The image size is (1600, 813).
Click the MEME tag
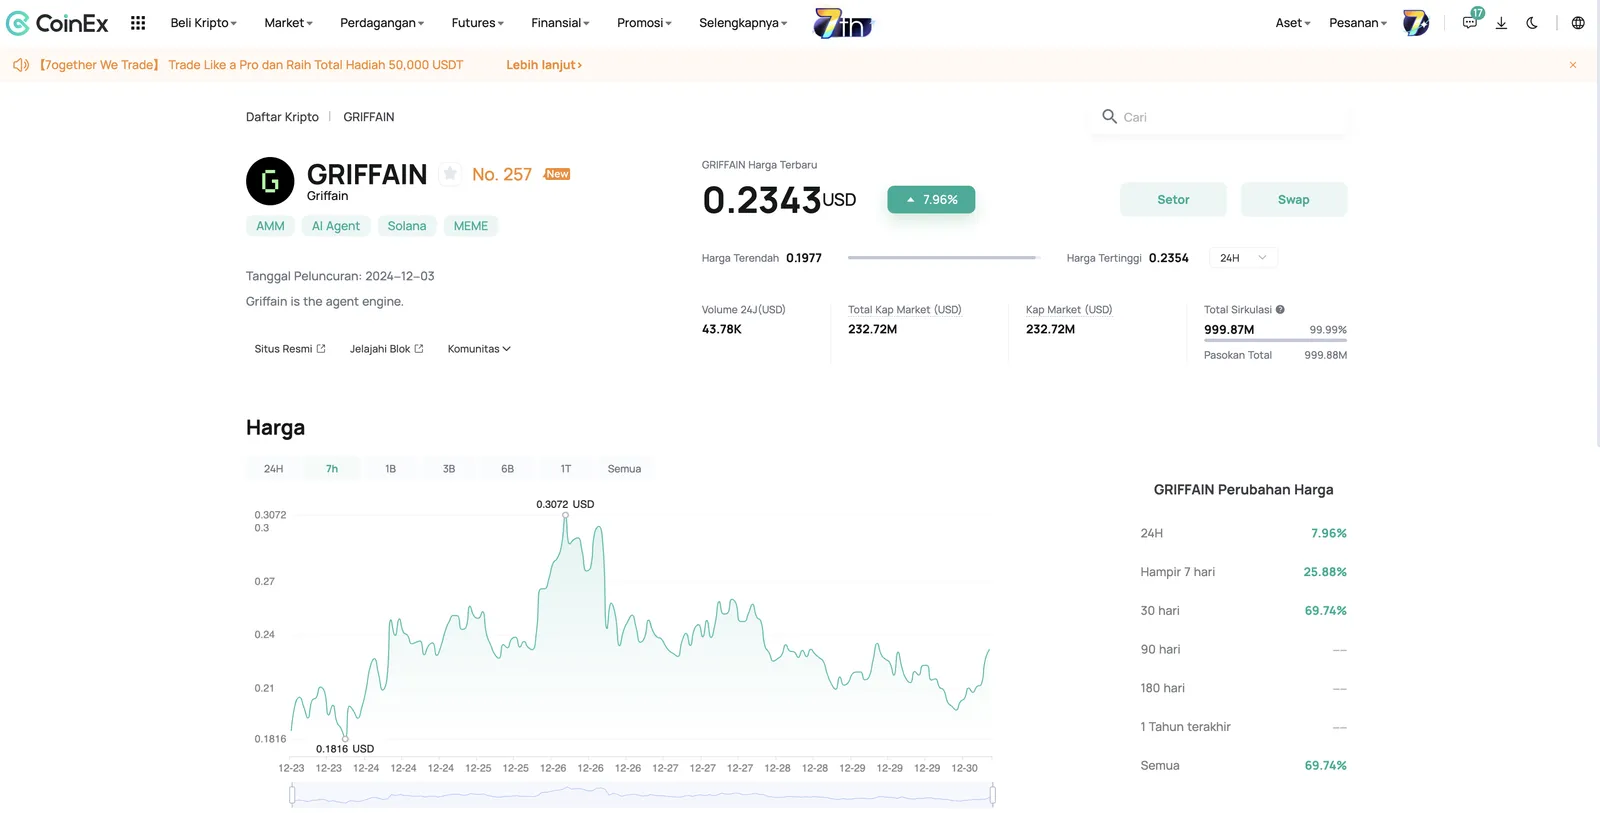471,226
